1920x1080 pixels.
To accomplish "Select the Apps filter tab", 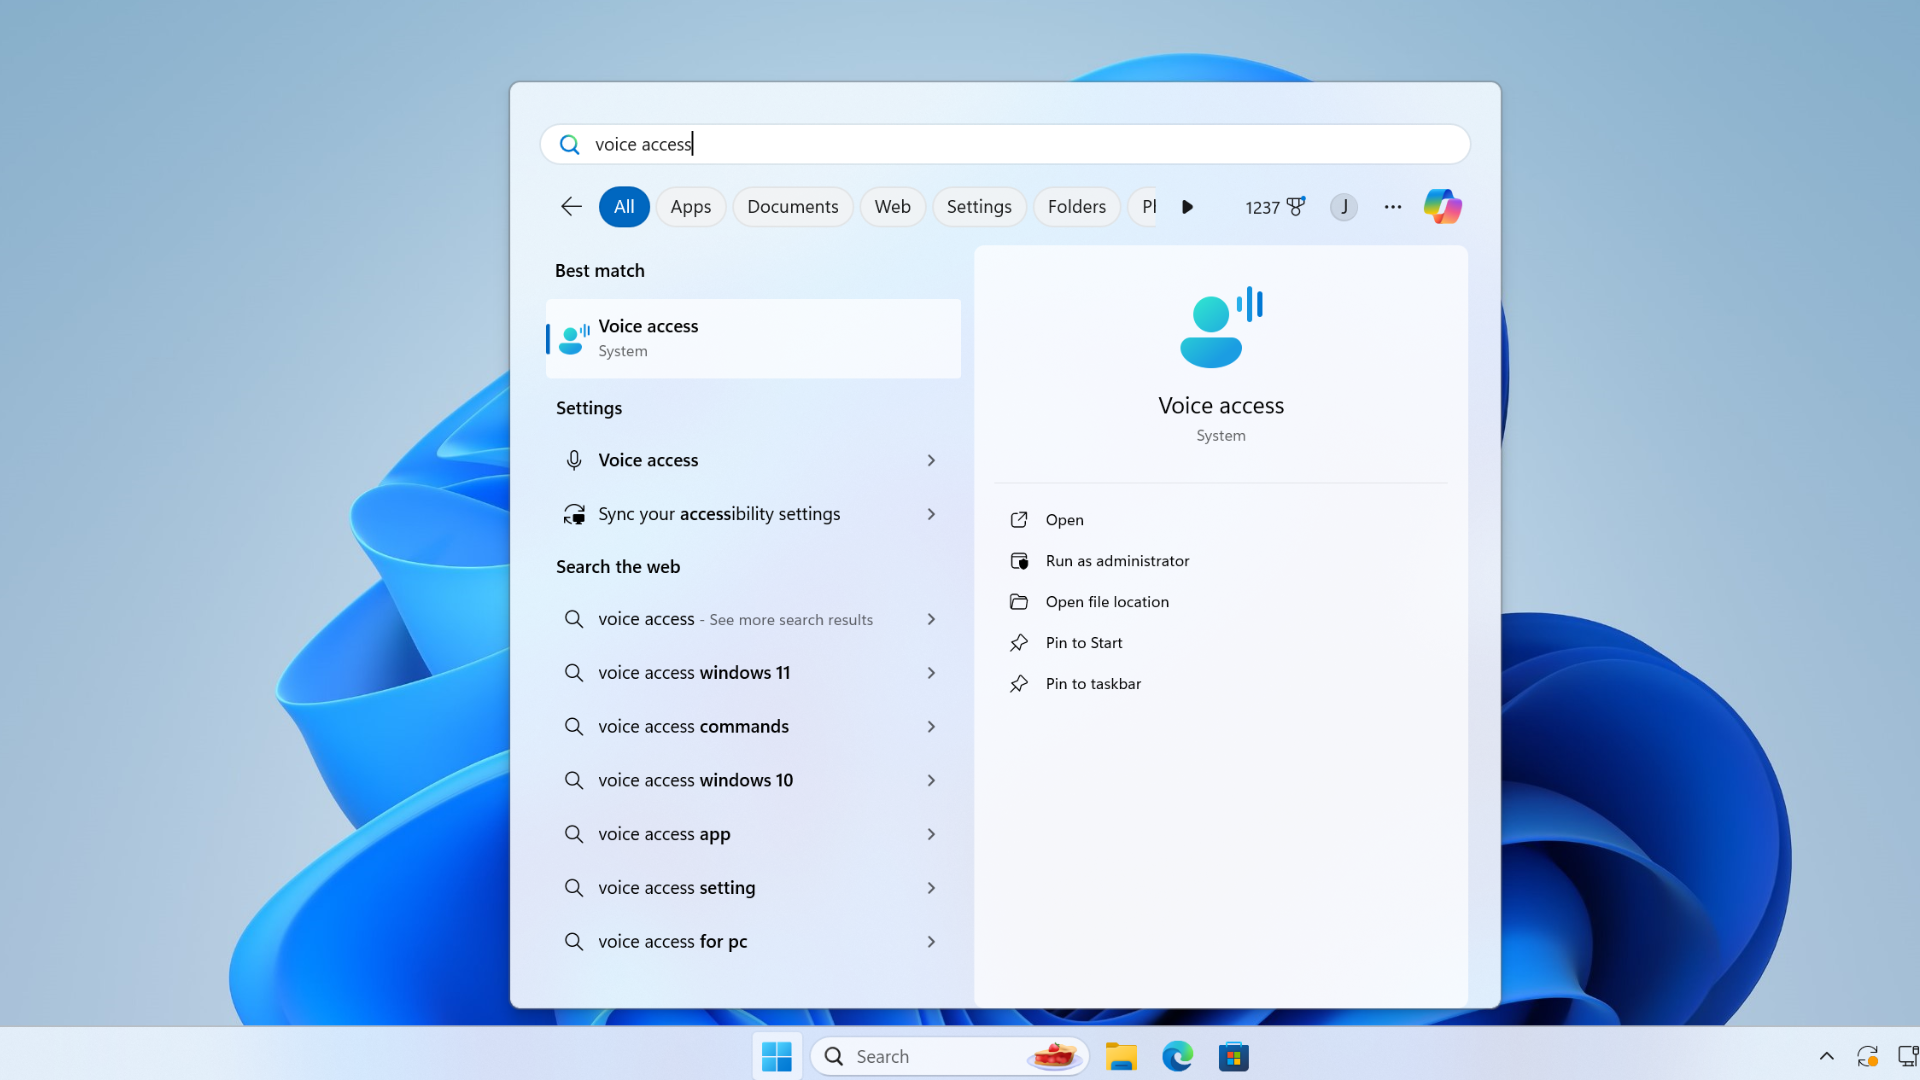I will point(691,206).
